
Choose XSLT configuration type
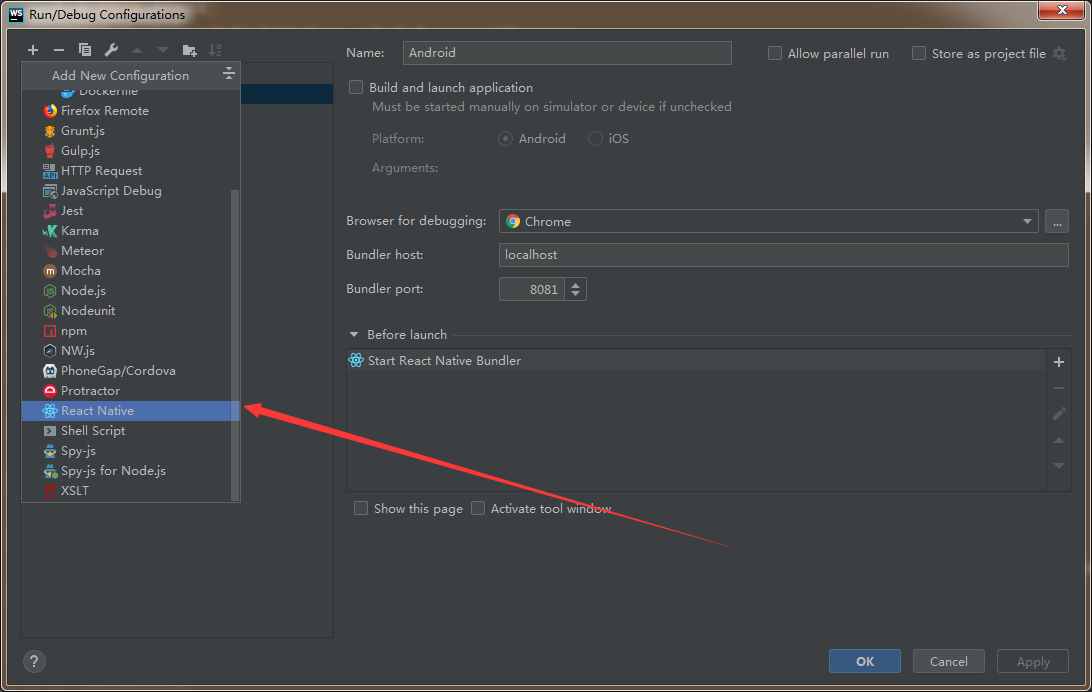pyautogui.click(x=131, y=491)
